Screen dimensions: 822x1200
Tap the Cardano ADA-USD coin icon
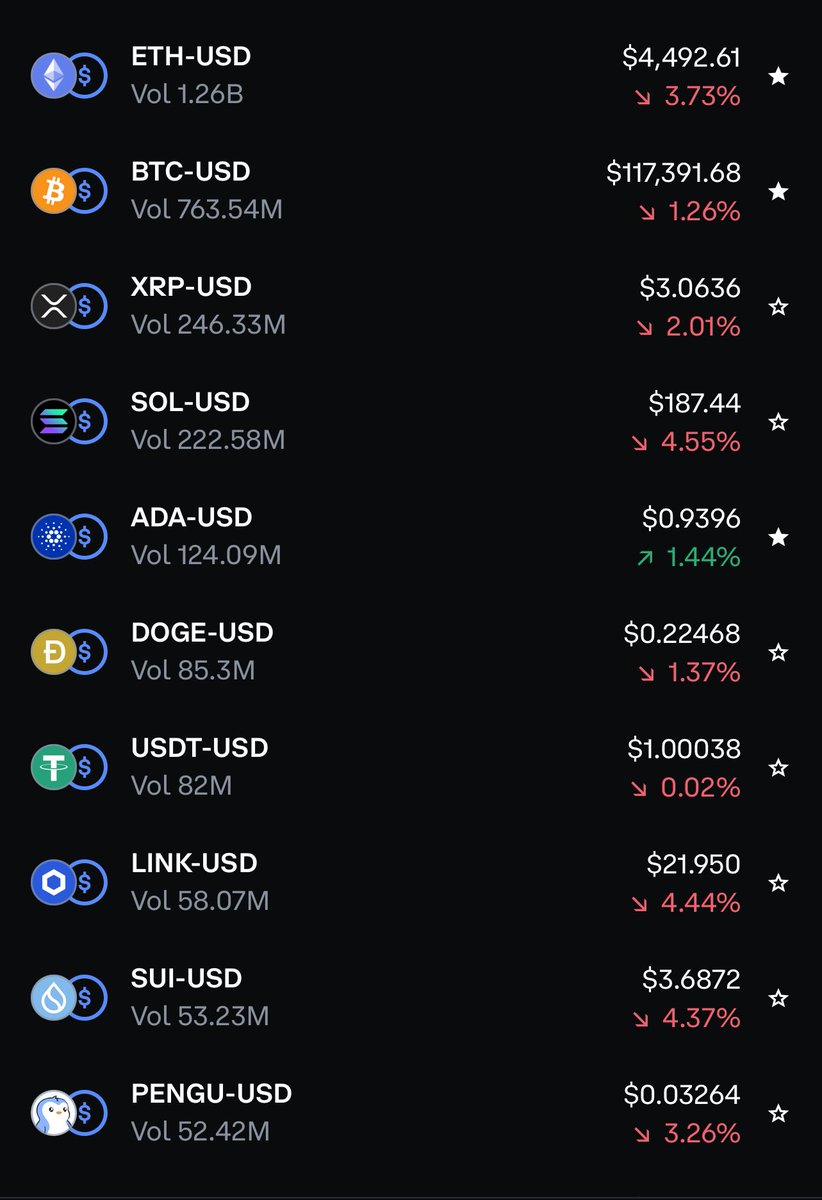click(x=55, y=536)
